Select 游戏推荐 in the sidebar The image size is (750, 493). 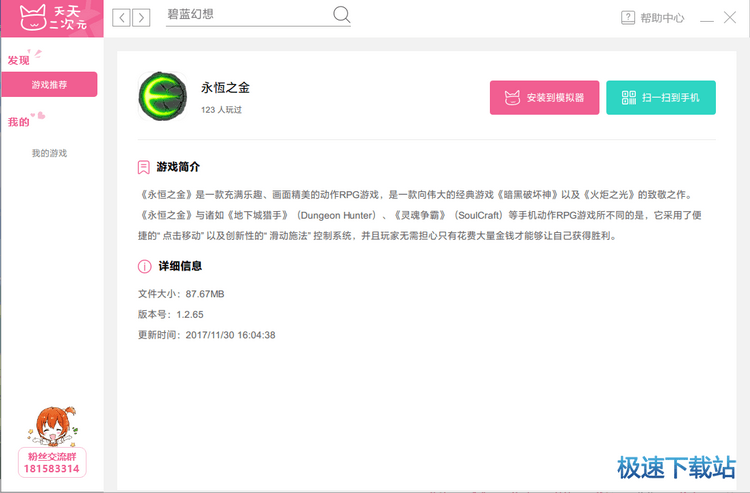(49, 85)
